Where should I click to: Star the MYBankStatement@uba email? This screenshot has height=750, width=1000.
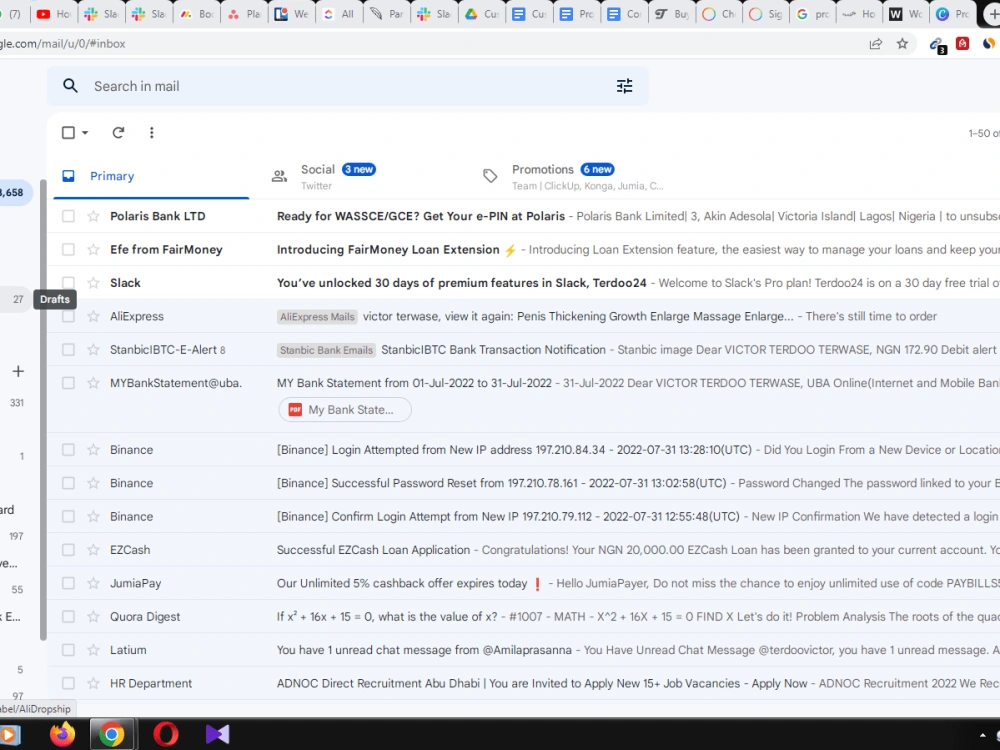(x=93, y=383)
